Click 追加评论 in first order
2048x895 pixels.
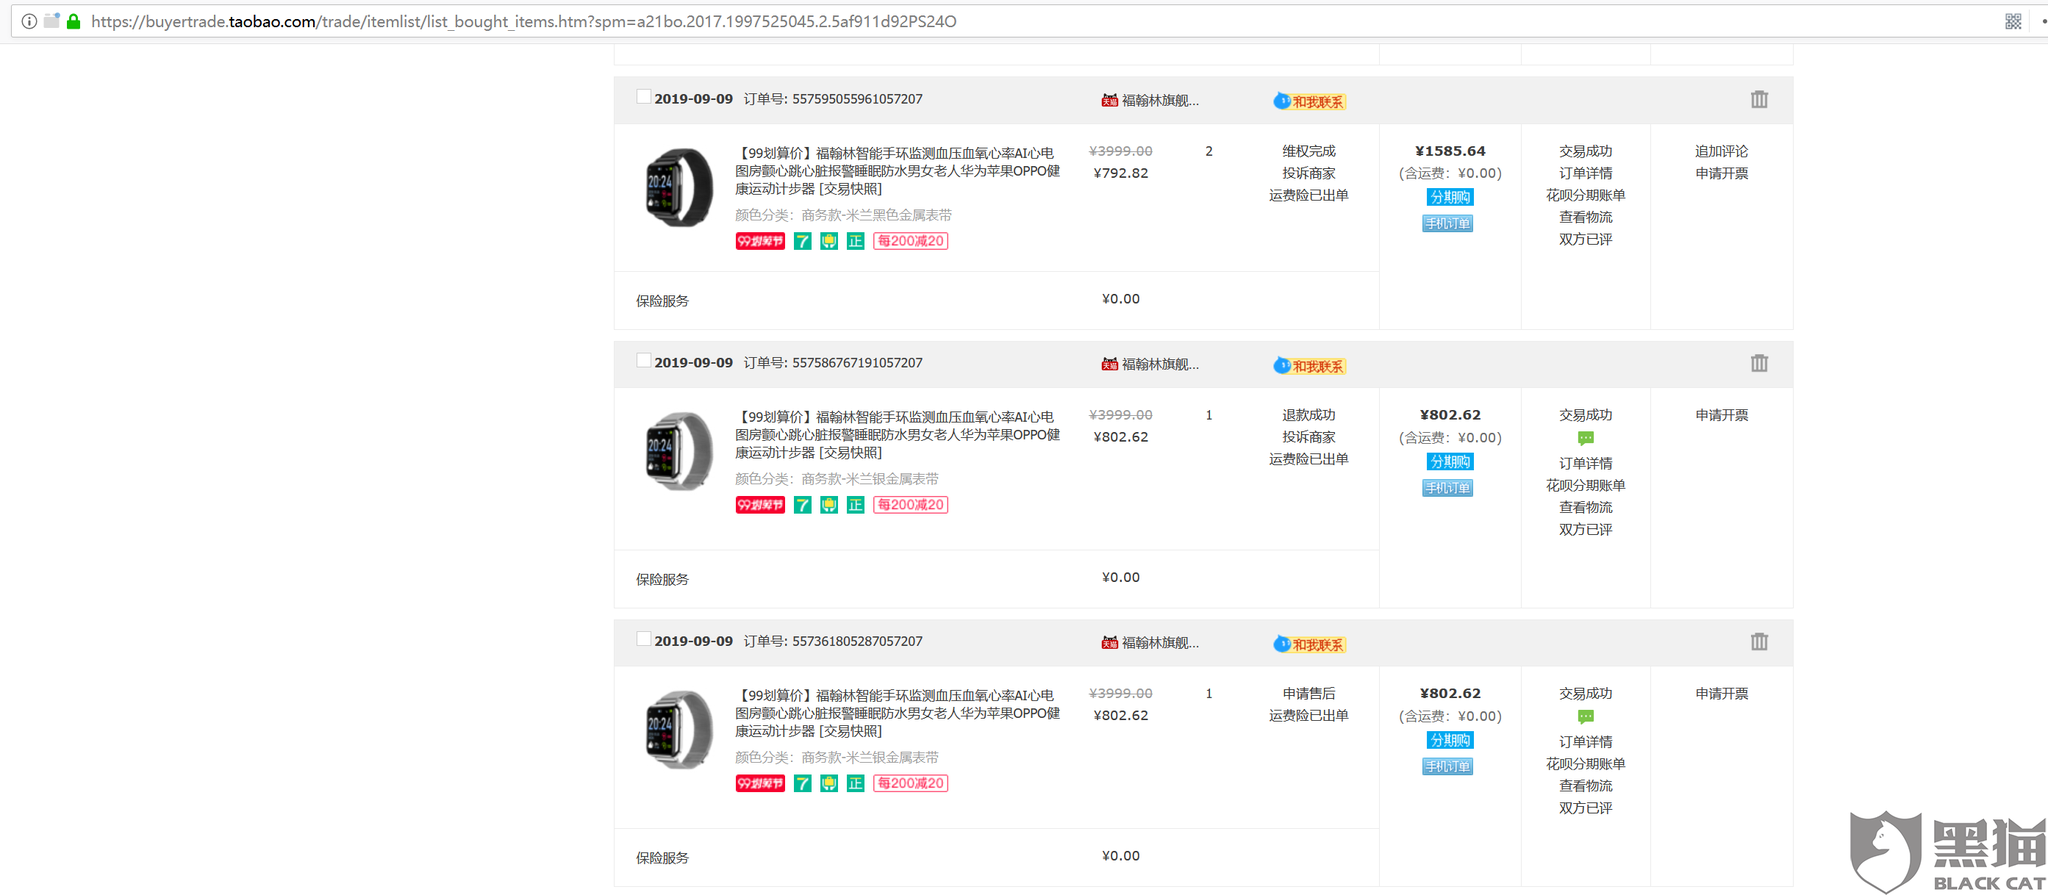click(1721, 151)
